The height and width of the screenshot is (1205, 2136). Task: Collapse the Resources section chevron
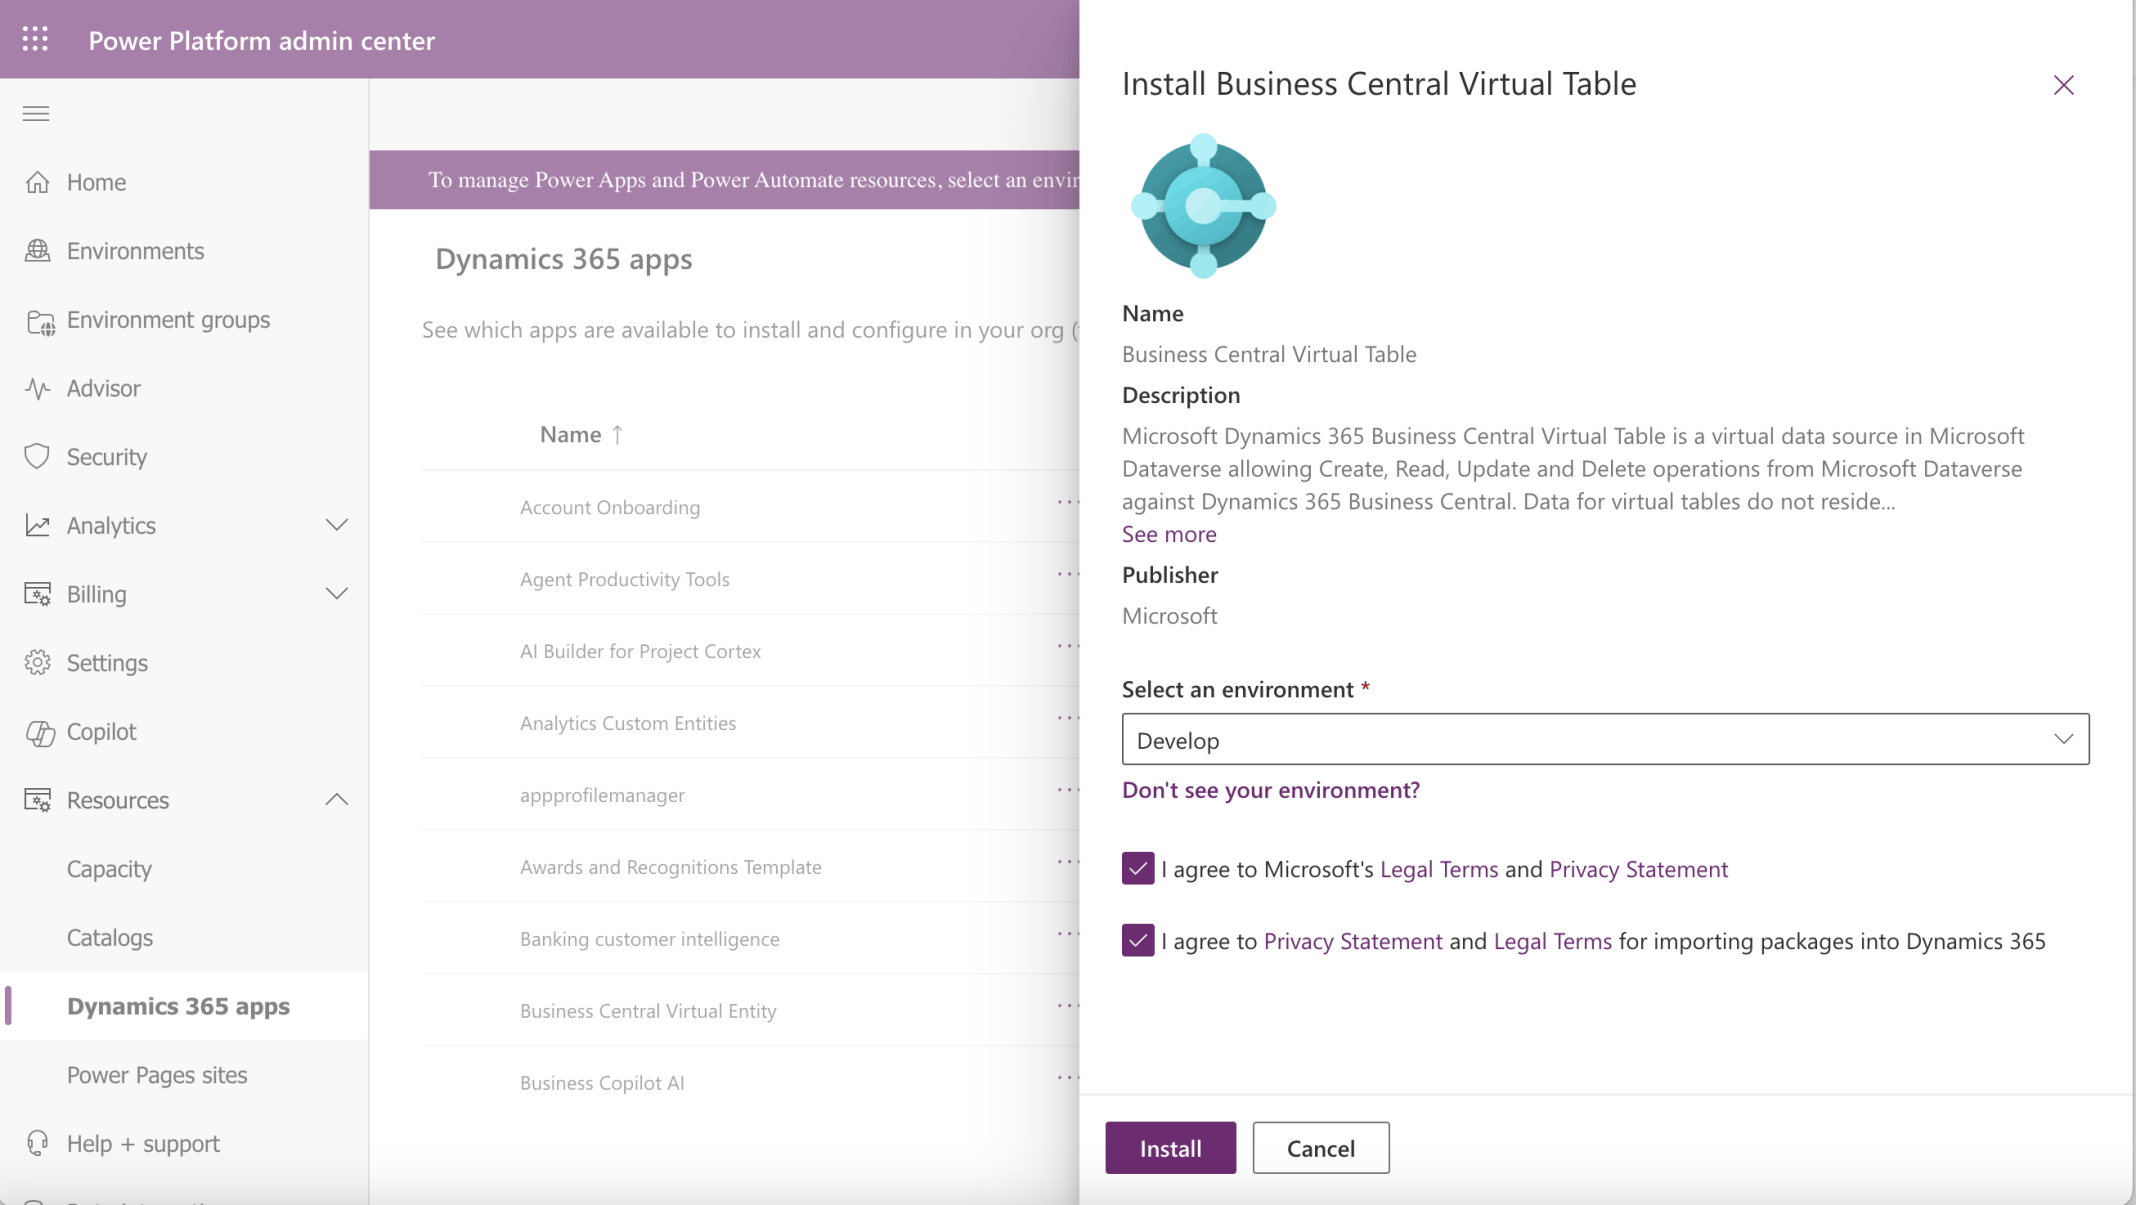click(x=337, y=800)
